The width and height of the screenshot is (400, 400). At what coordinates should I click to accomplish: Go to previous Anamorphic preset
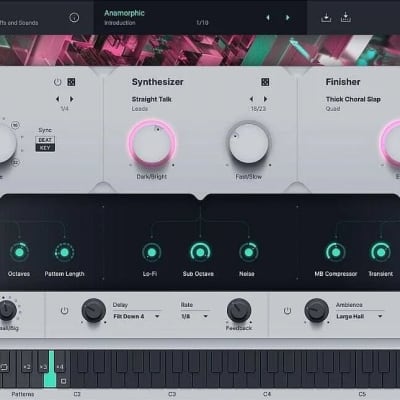[x=268, y=18]
